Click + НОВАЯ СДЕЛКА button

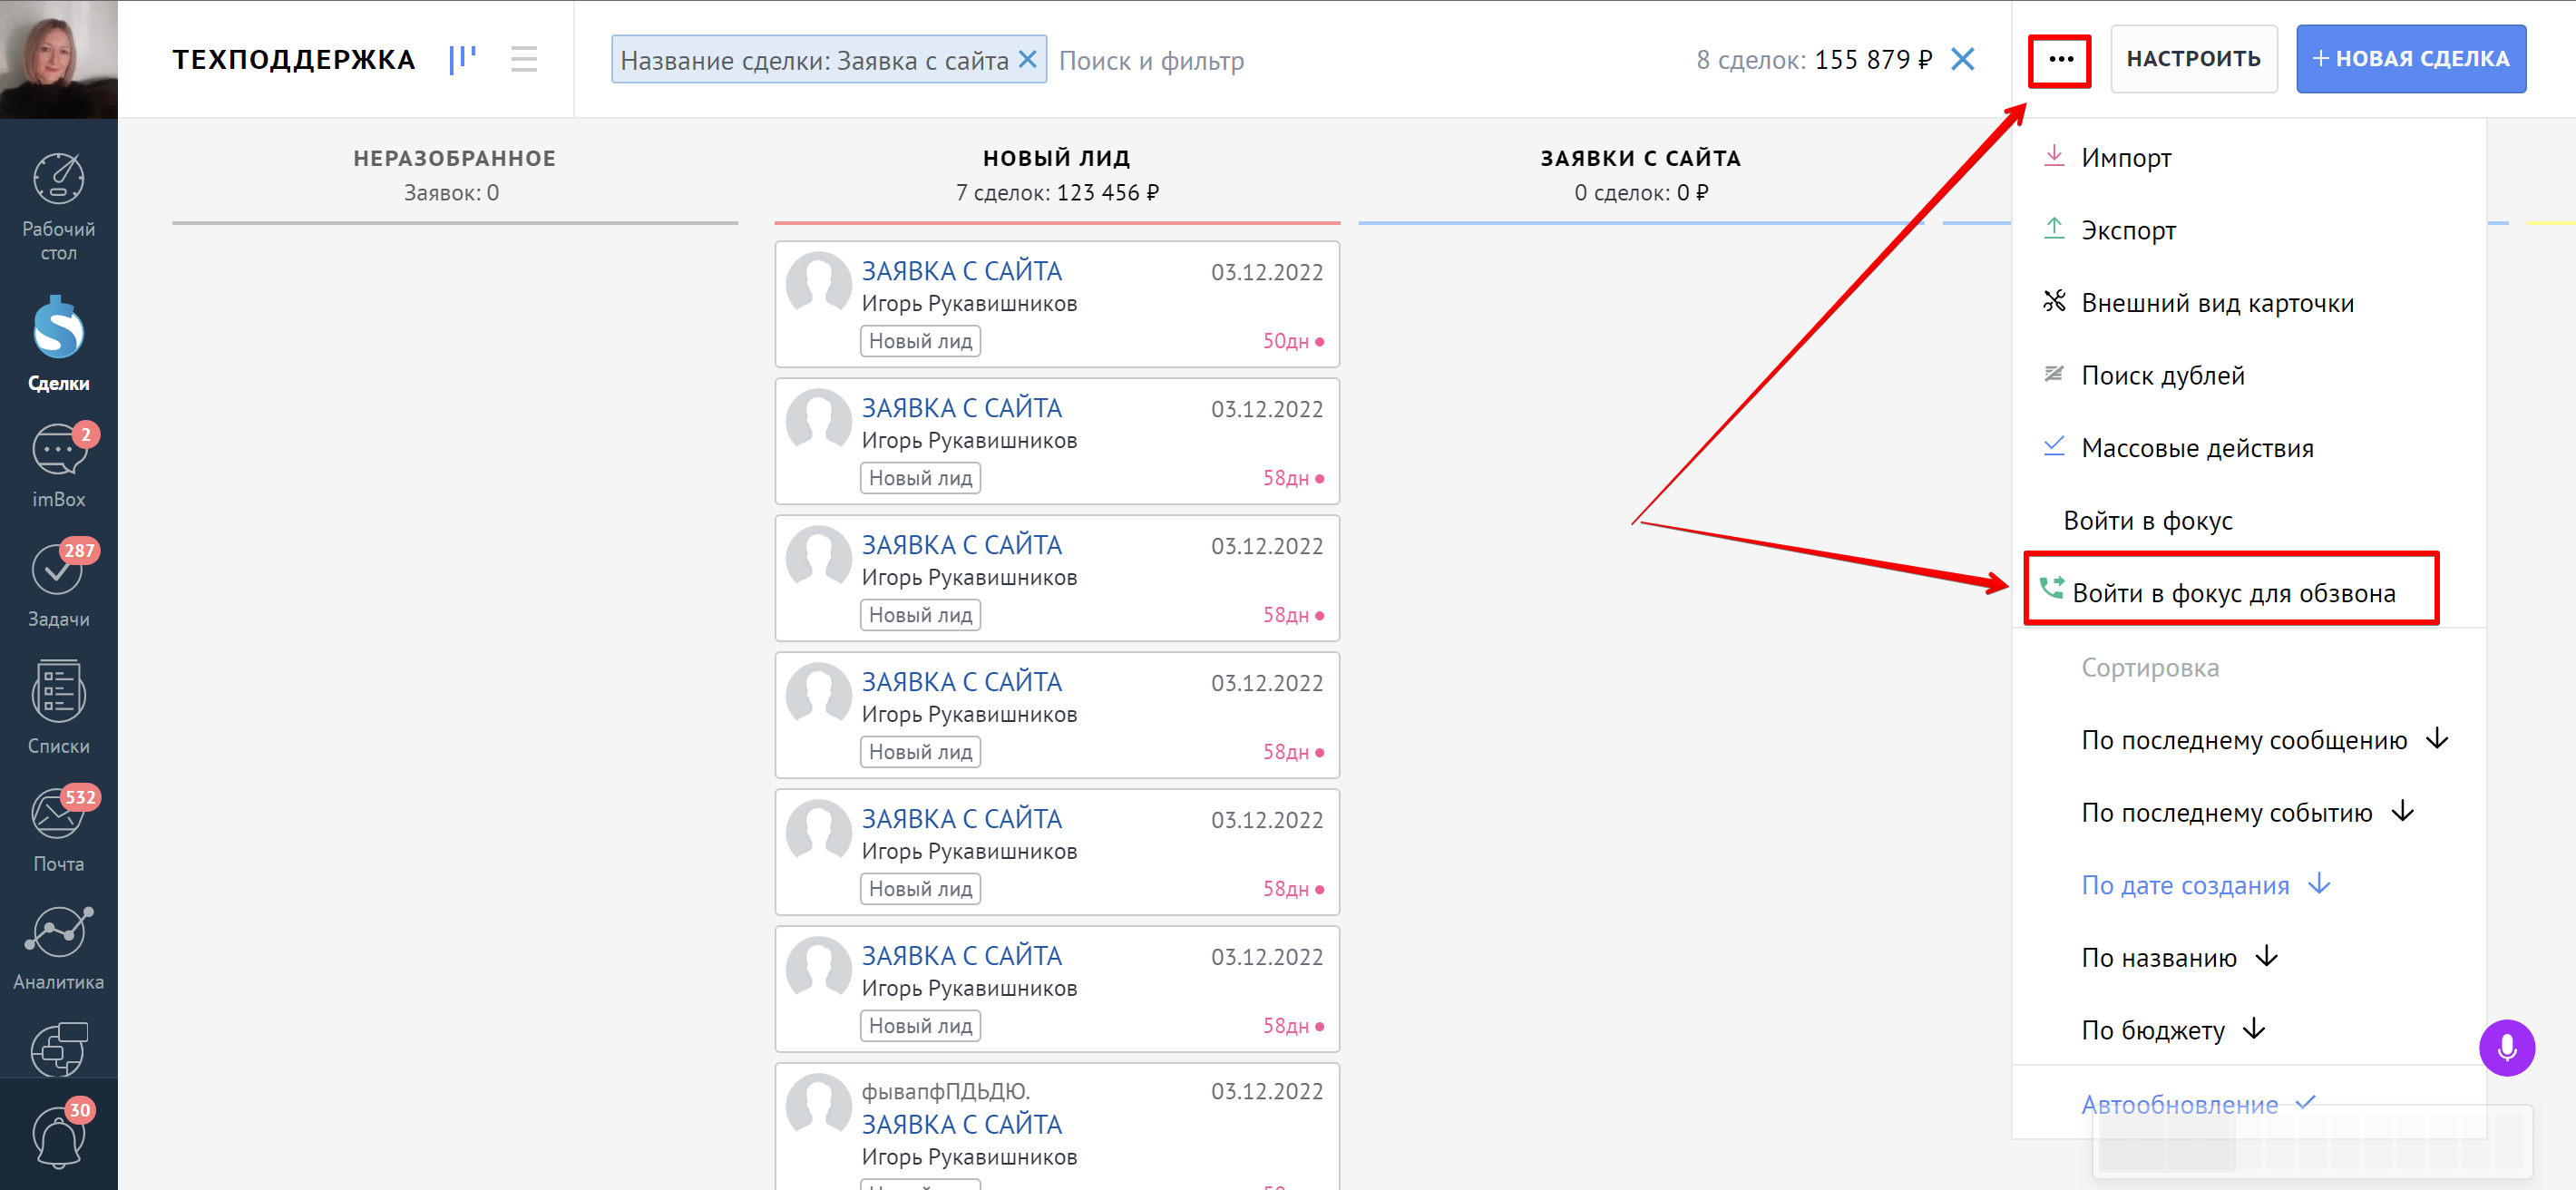(2410, 59)
